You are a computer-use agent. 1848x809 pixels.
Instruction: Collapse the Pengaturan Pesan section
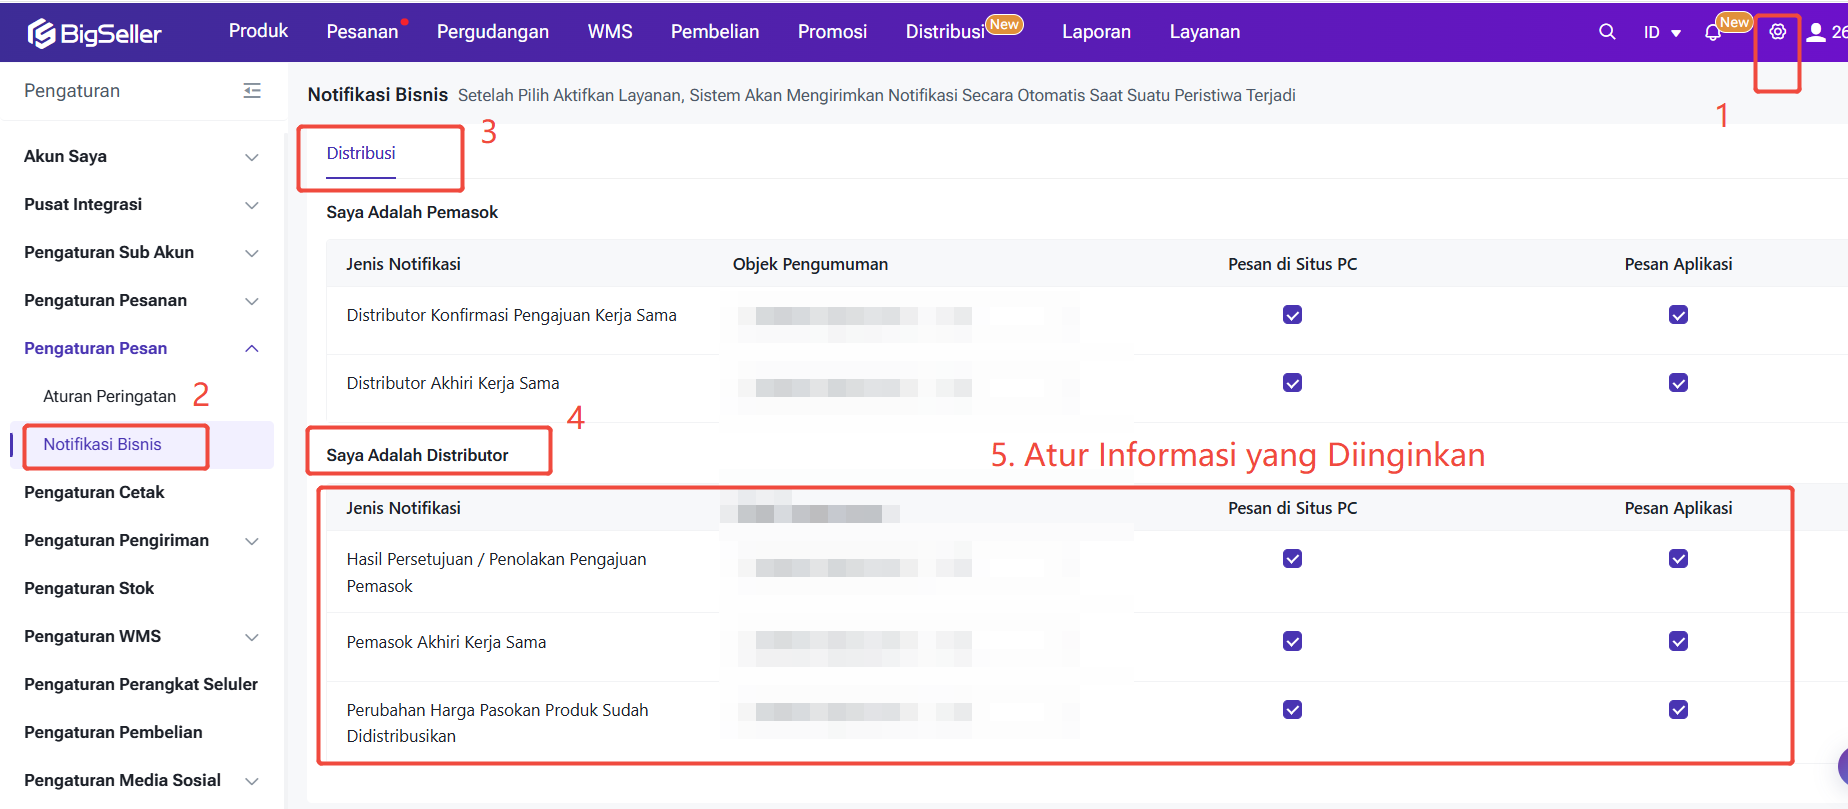252,349
